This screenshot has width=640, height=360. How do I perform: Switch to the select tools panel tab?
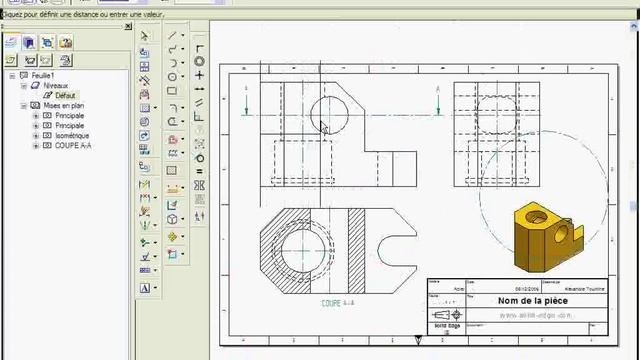coord(47,42)
